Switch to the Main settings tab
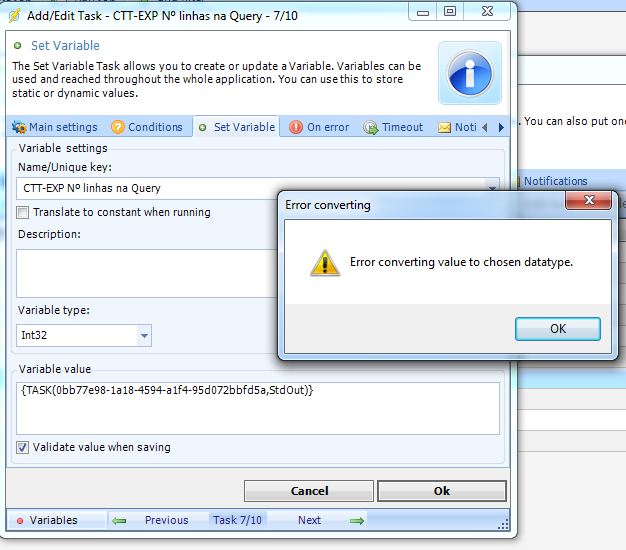 [55, 127]
